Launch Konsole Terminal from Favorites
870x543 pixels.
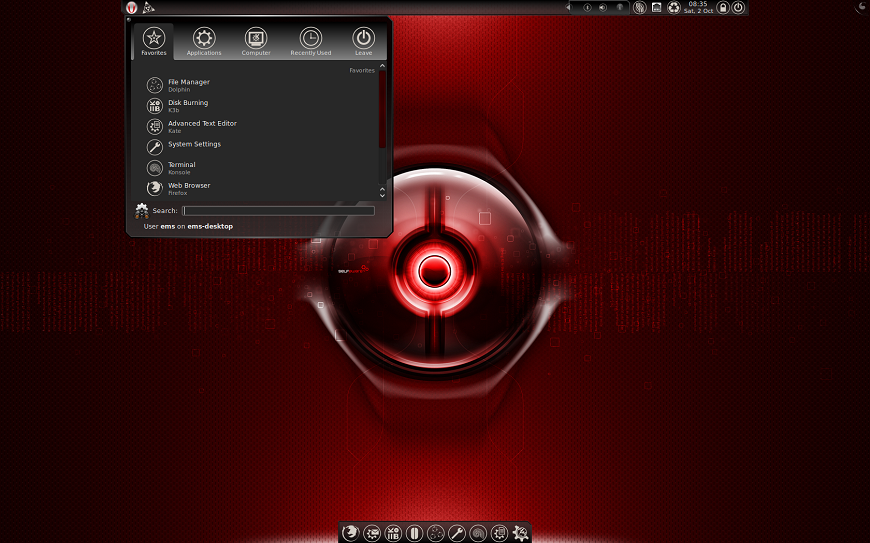181,167
